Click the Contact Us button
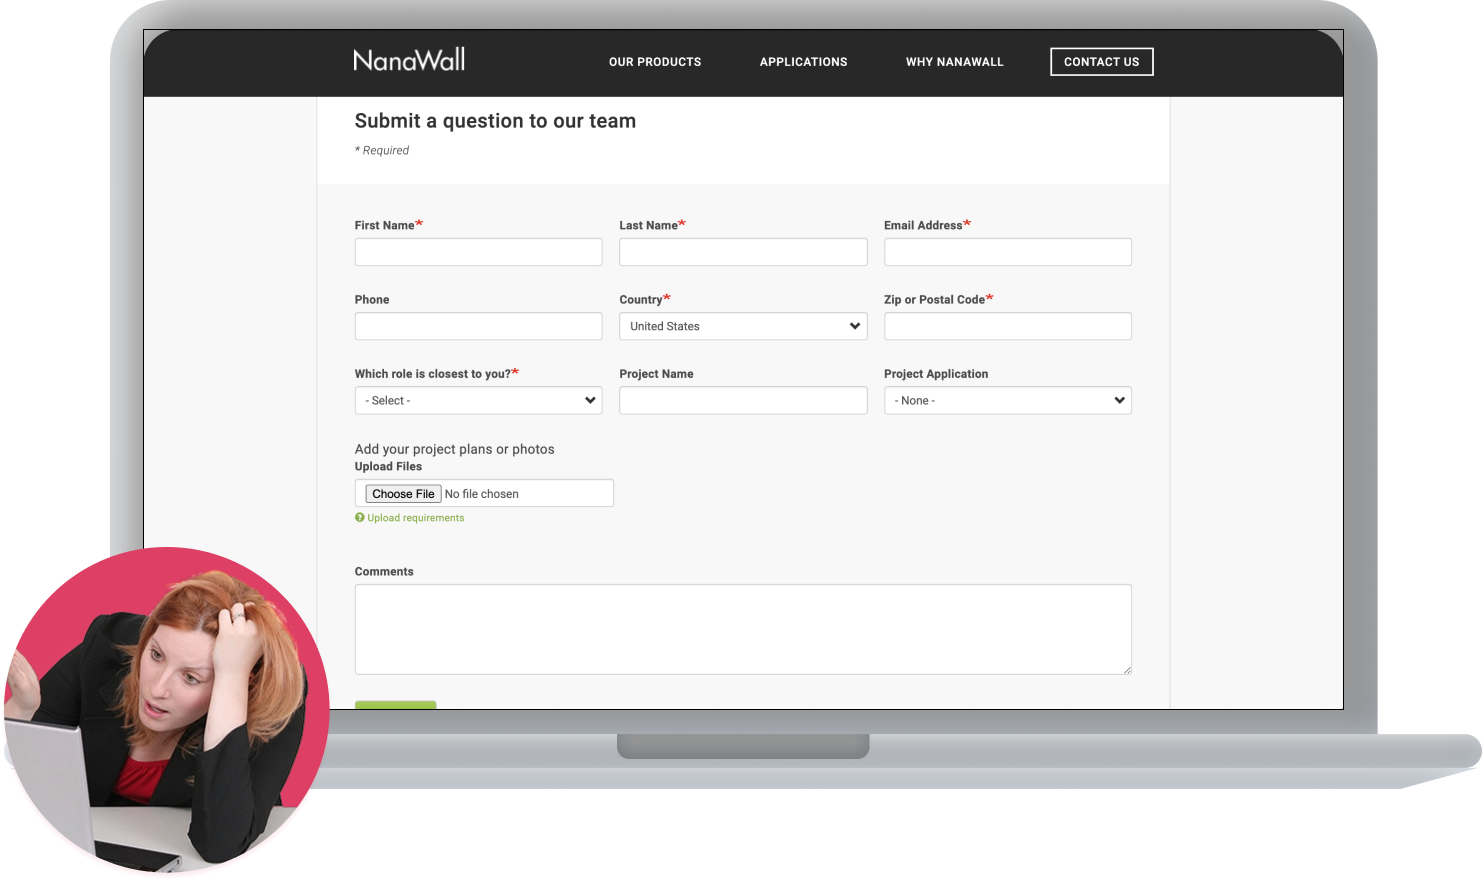Screen dimensions: 1482x881 (1101, 62)
